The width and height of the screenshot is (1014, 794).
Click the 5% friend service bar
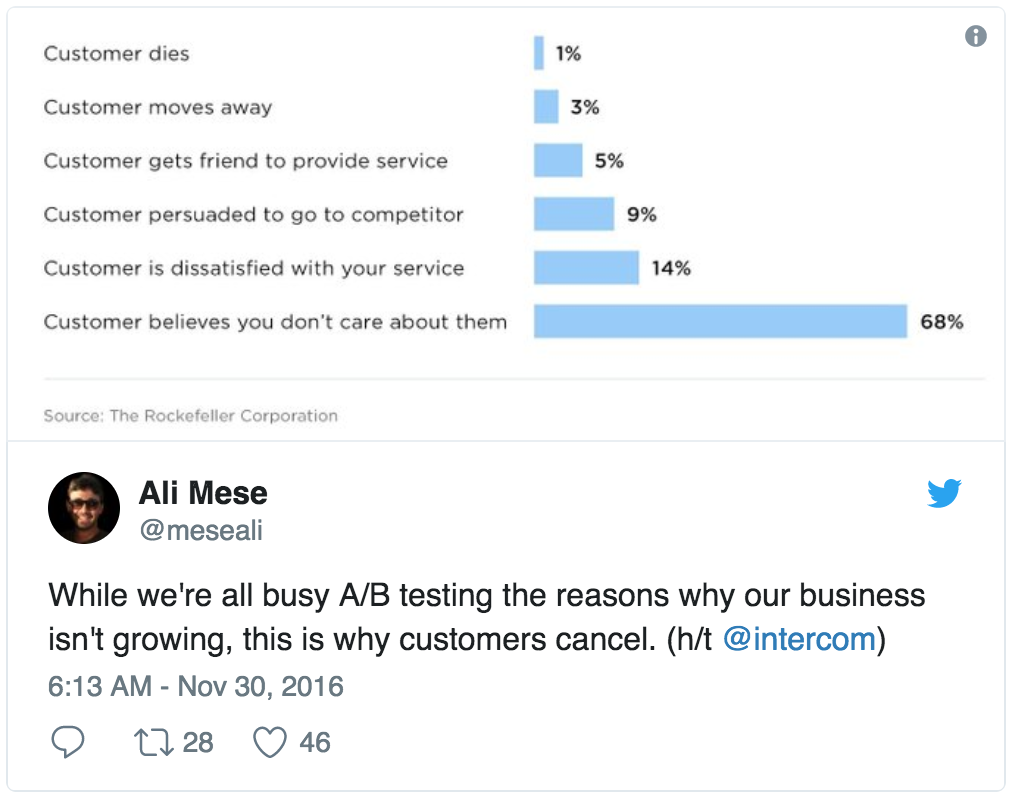(558, 160)
